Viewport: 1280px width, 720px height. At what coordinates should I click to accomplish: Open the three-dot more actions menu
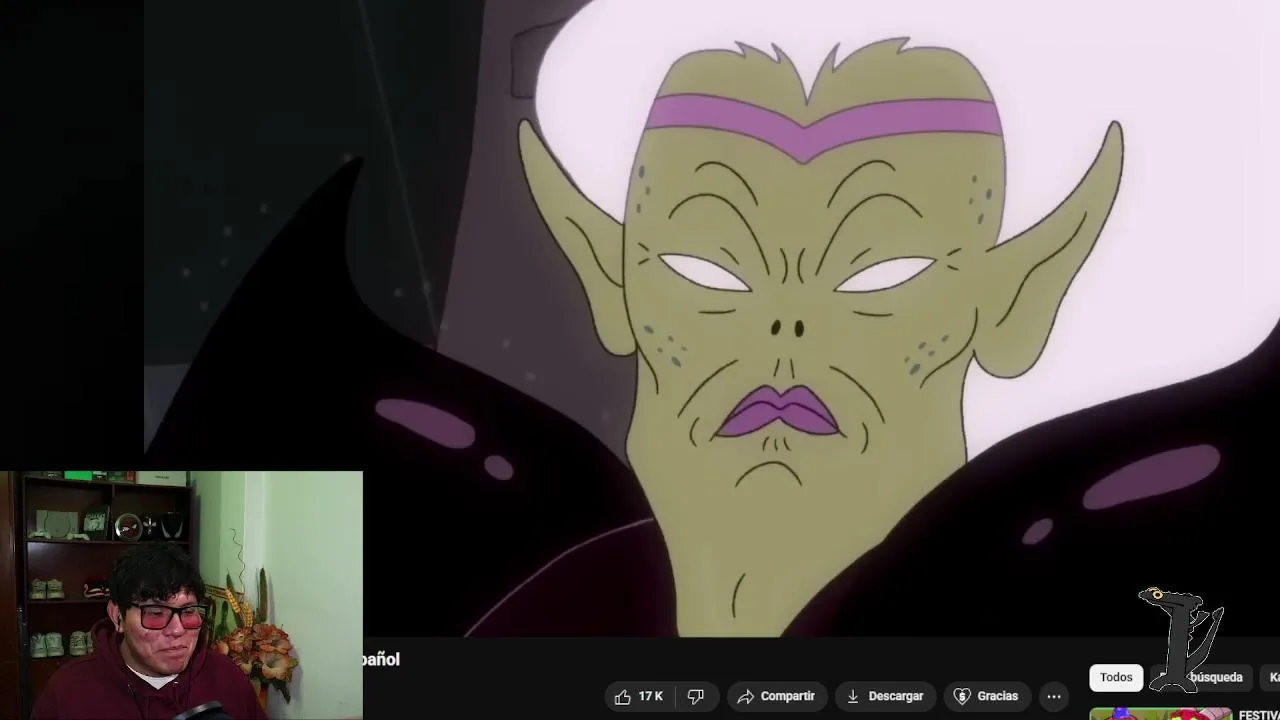(x=1054, y=696)
